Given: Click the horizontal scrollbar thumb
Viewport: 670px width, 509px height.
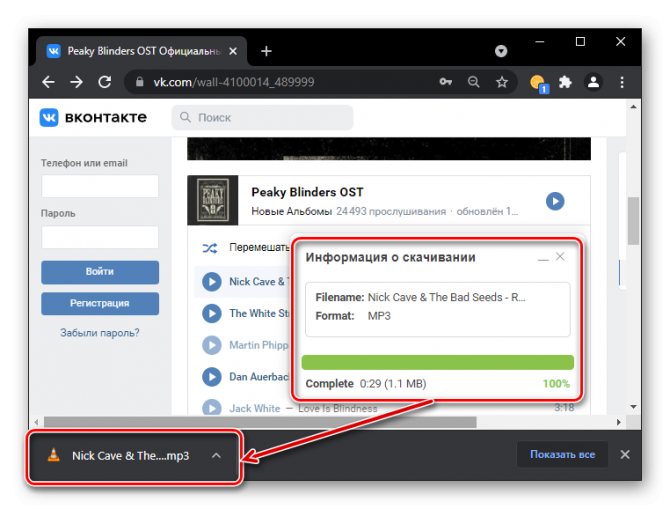Looking at the screenshot, I should (x=260, y=422).
